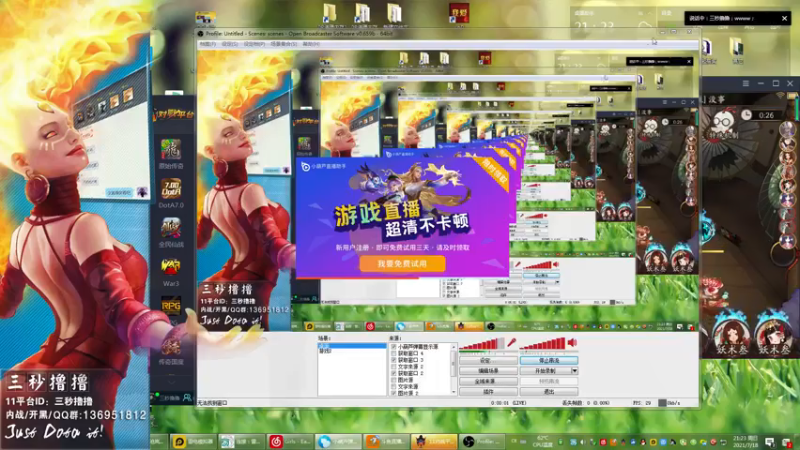The height and width of the screenshot is (450, 800).
Task: Open the 全域来源 global sources button
Action: click(488, 381)
